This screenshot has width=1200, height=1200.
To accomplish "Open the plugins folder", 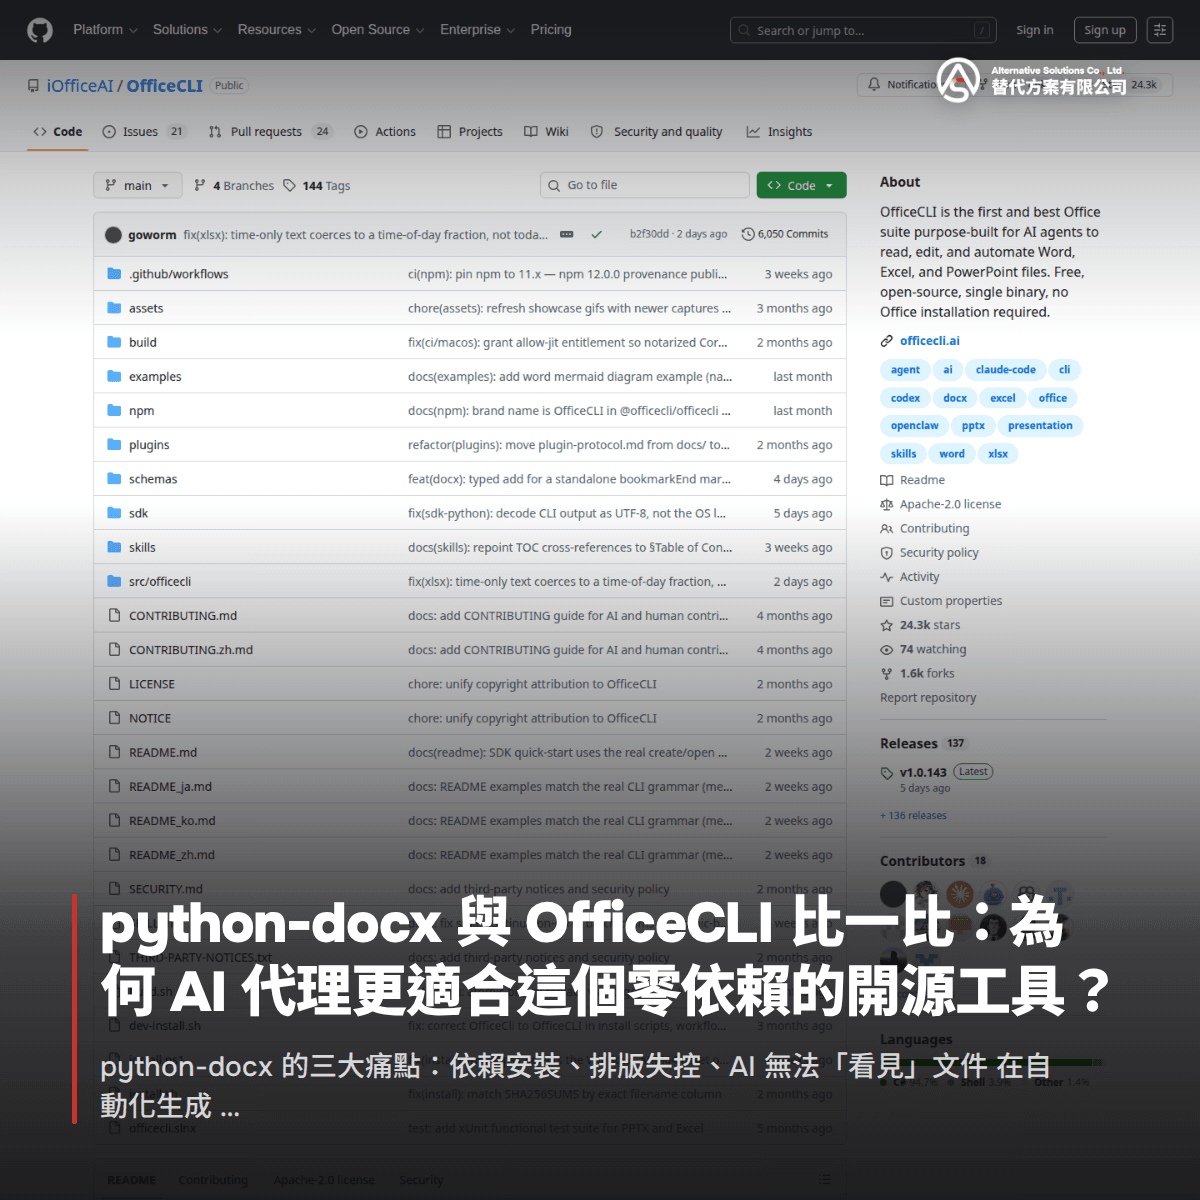I will pyautogui.click(x=149, y=445).
